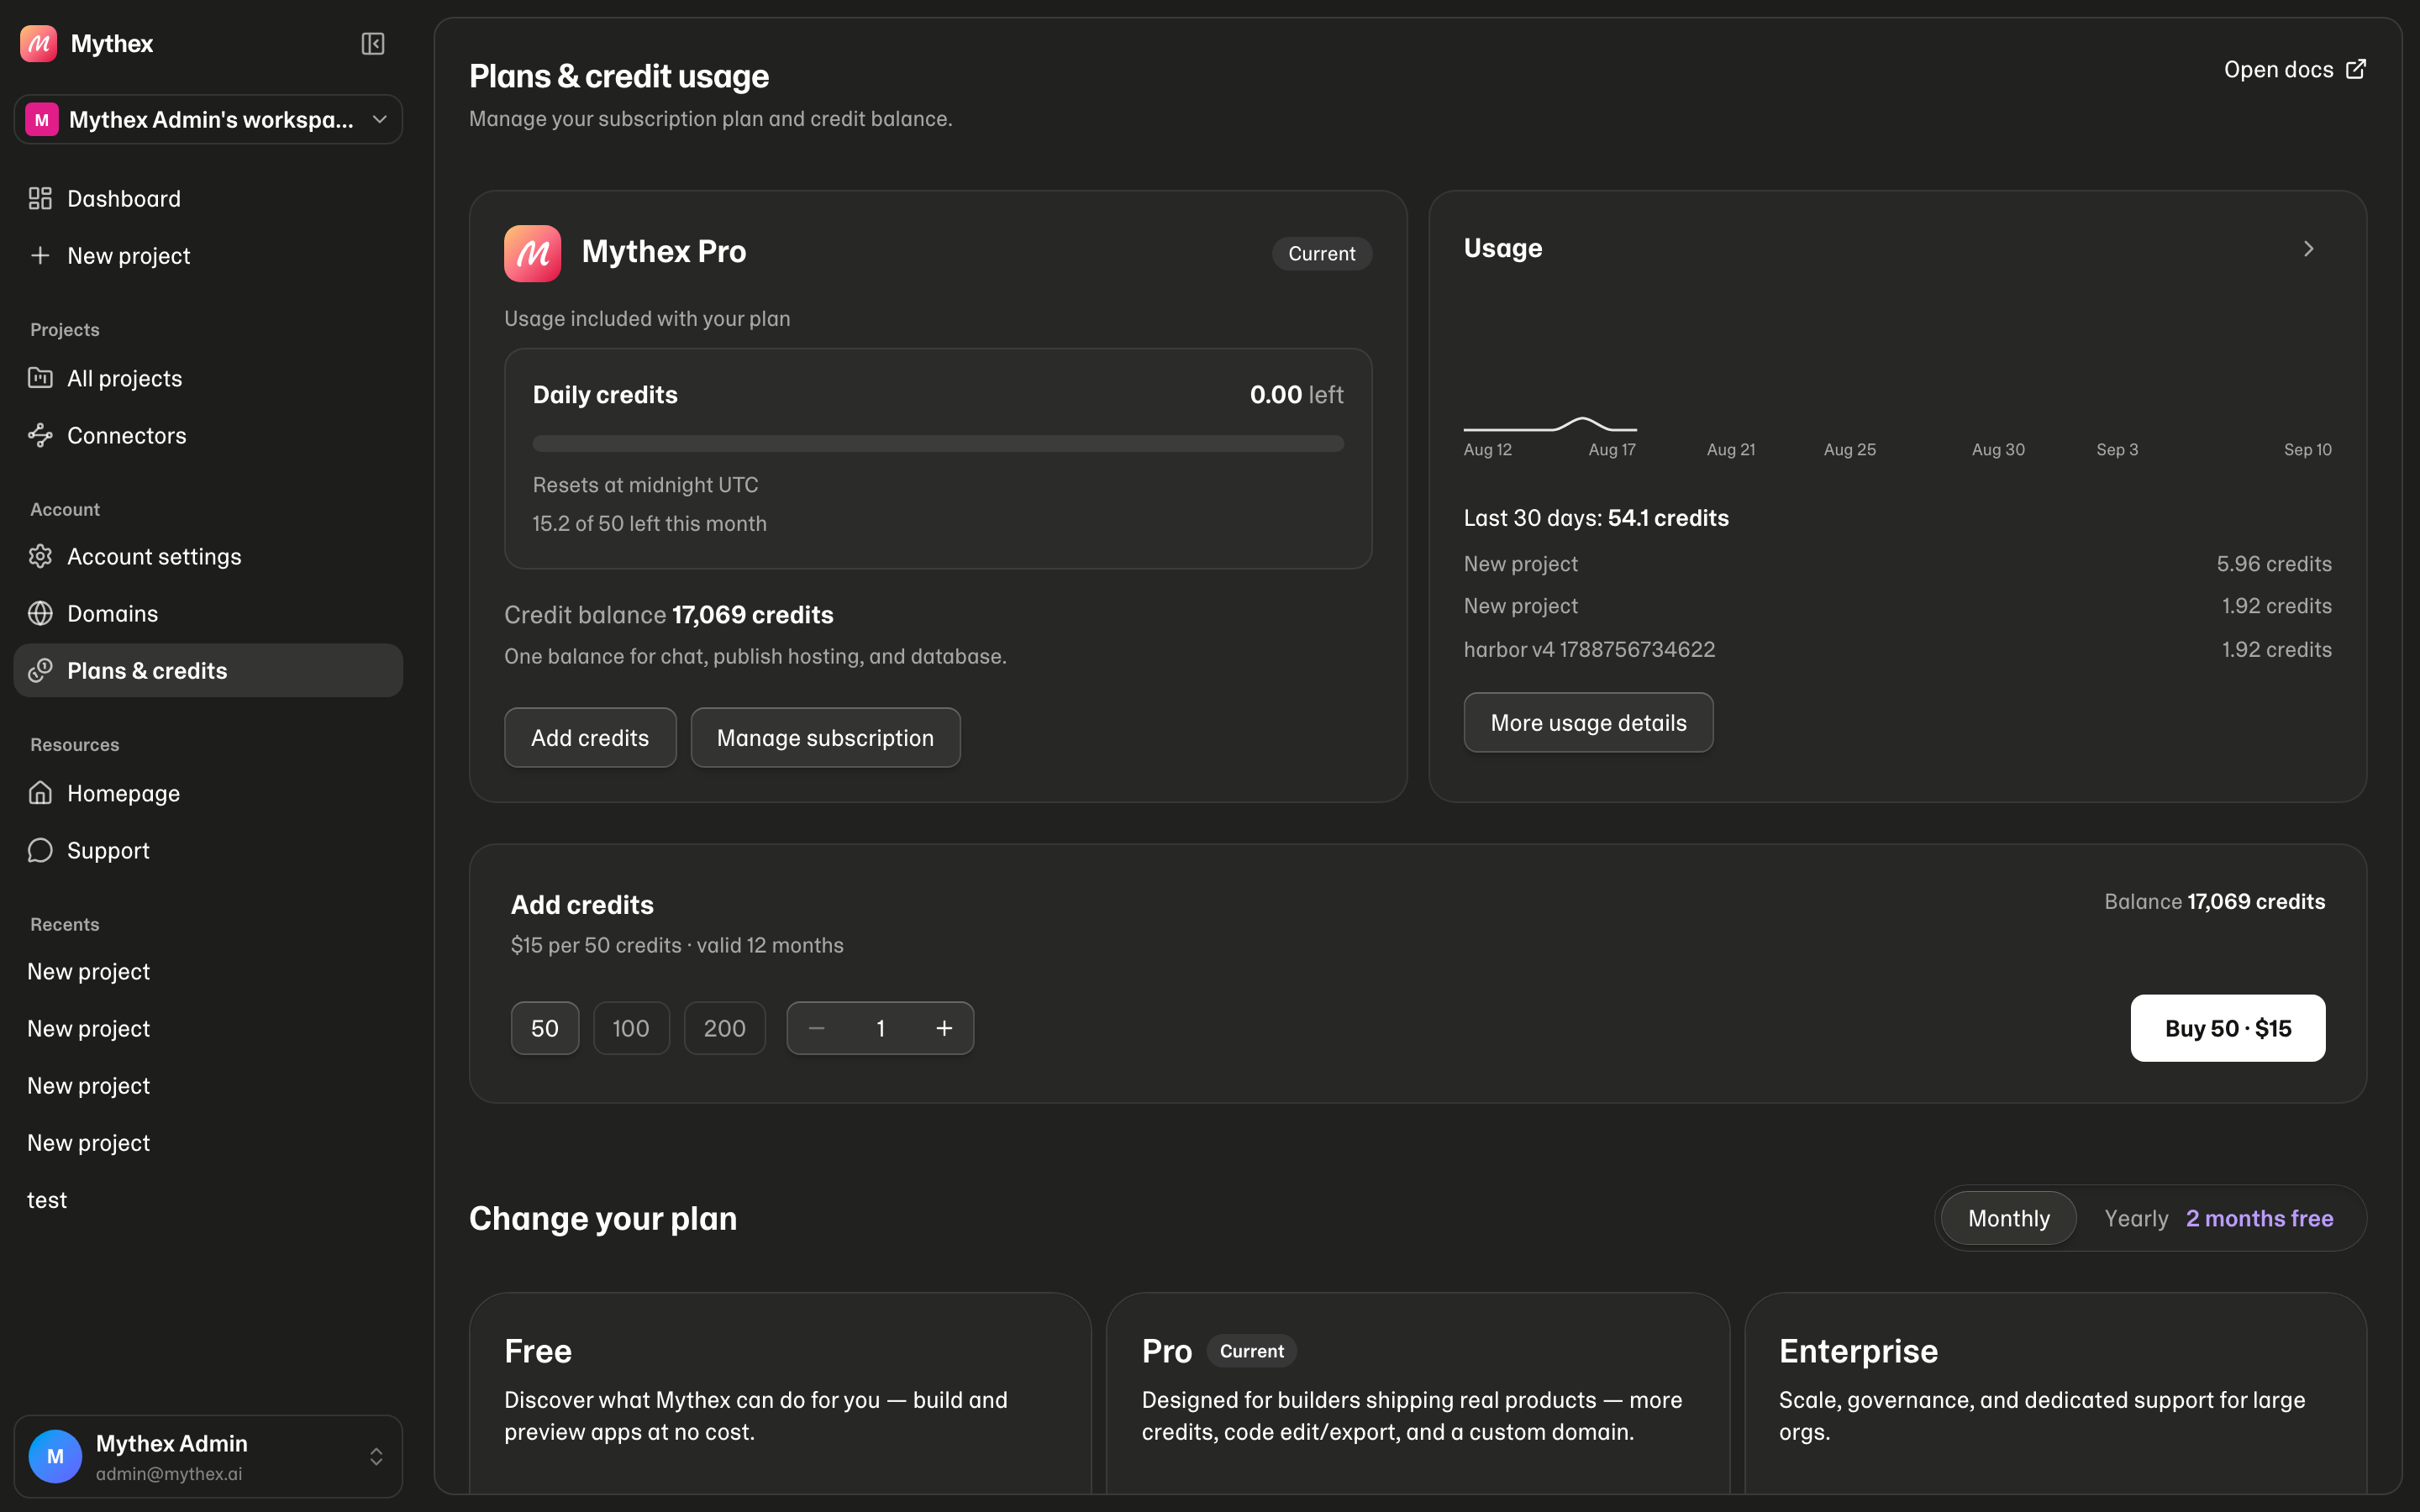This screenshot has height=1512, width=2420.
Task: Click the Mythex logo icon in sidebar header
Action: click(x=39, y=43)
